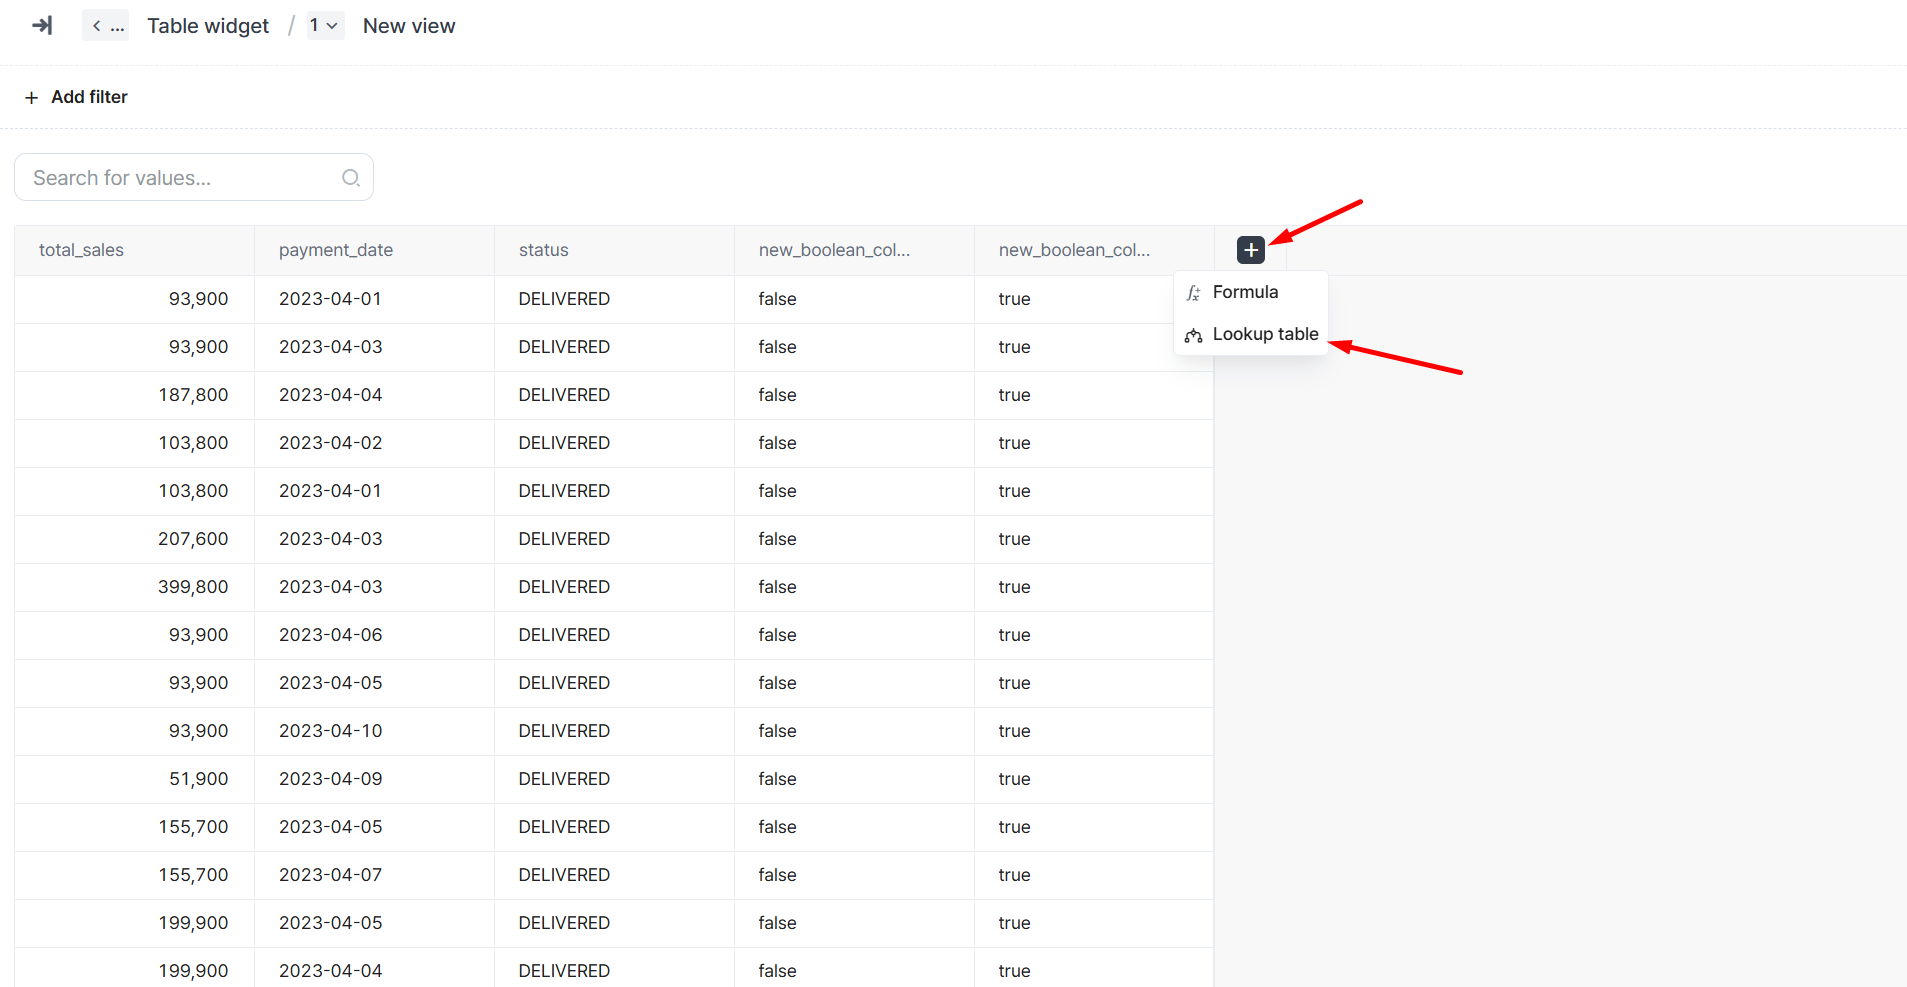
Task: Click the Lookup table binoculars icon
Action: pyautogui.click(x=1193, y=335)
